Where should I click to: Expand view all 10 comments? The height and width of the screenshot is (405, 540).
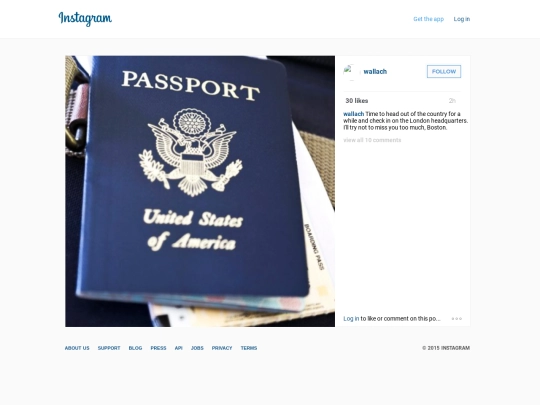pyautogui.click(x=372, y=140)
